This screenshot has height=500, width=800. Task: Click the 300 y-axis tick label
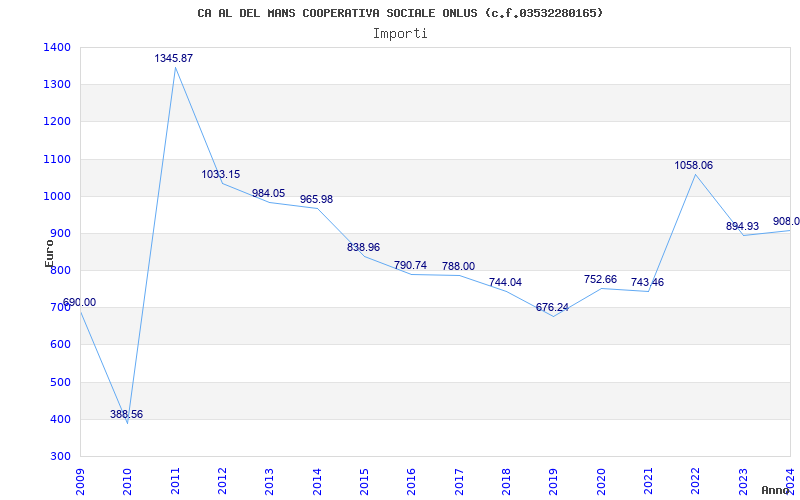[61, 457]
